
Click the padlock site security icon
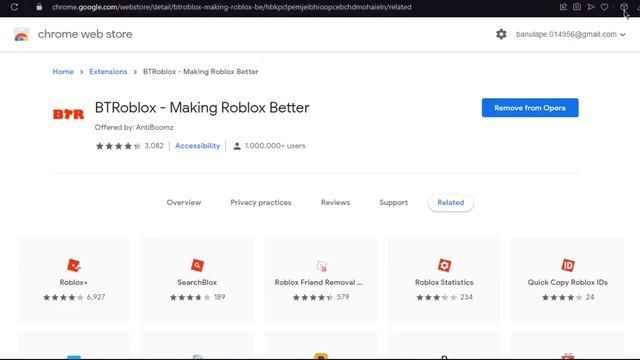(x=39, y=7)
